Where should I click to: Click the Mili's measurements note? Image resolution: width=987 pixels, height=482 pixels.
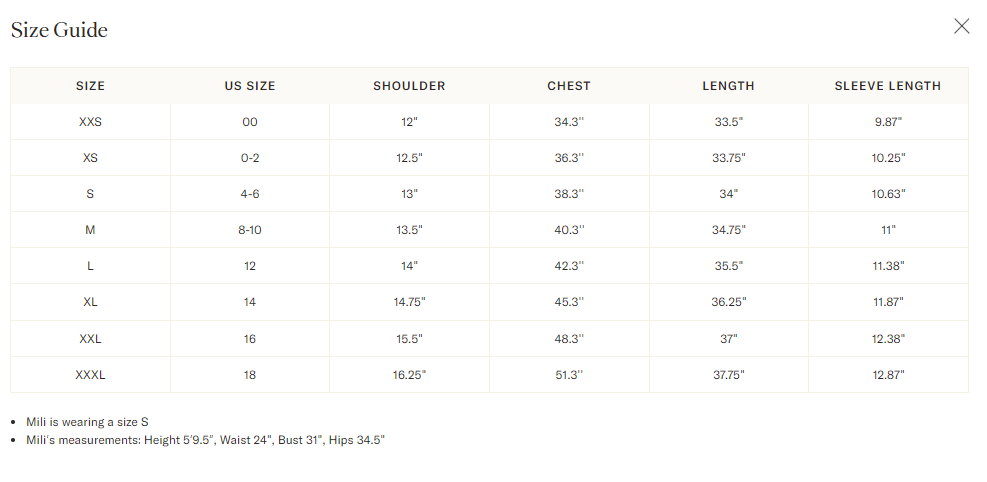click(205, 440)
